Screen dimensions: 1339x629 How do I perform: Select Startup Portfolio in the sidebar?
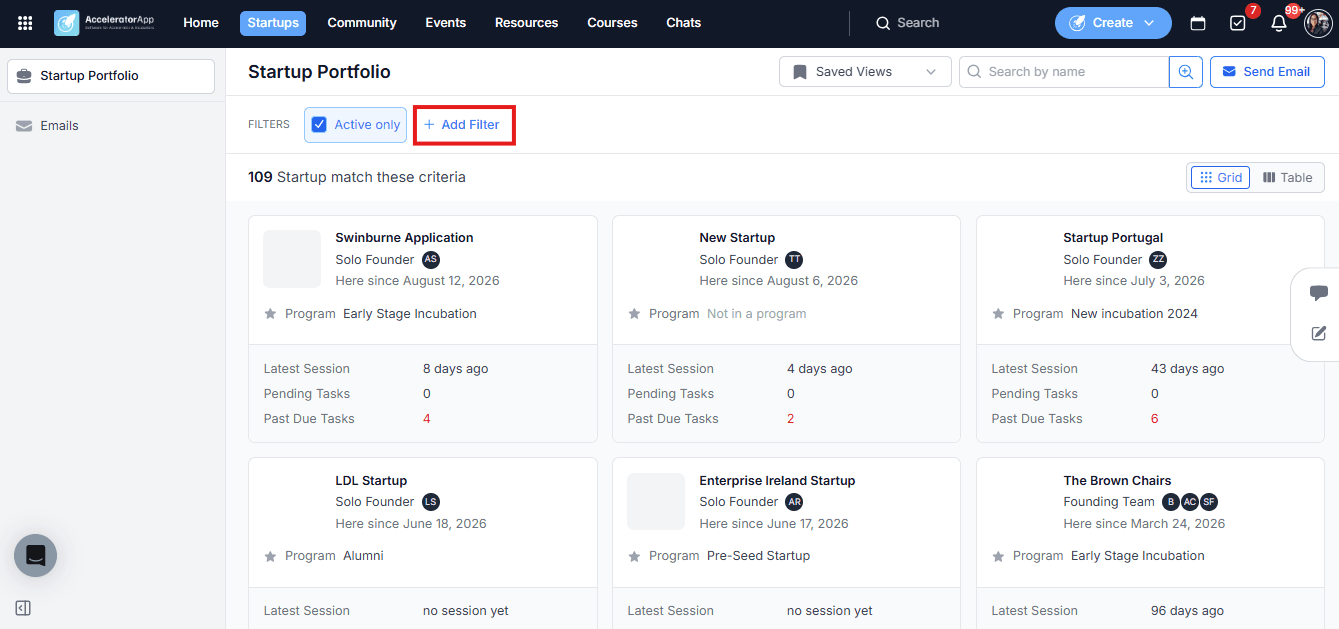(x=111, y=76)
